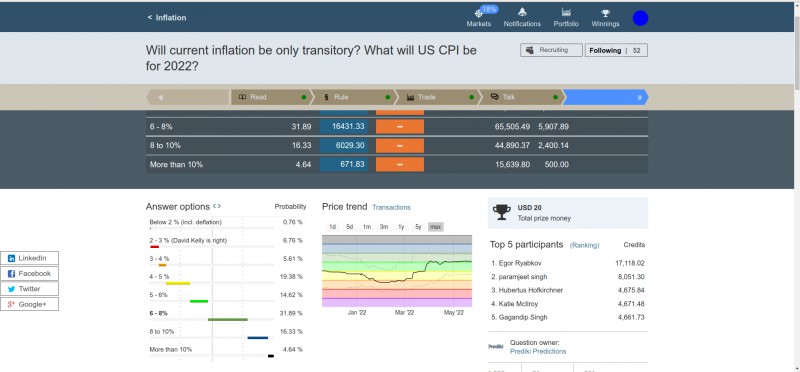Click the dark blue bar for 8 to 10%
This screenshot has height=372, width=800.
point(258,337)
